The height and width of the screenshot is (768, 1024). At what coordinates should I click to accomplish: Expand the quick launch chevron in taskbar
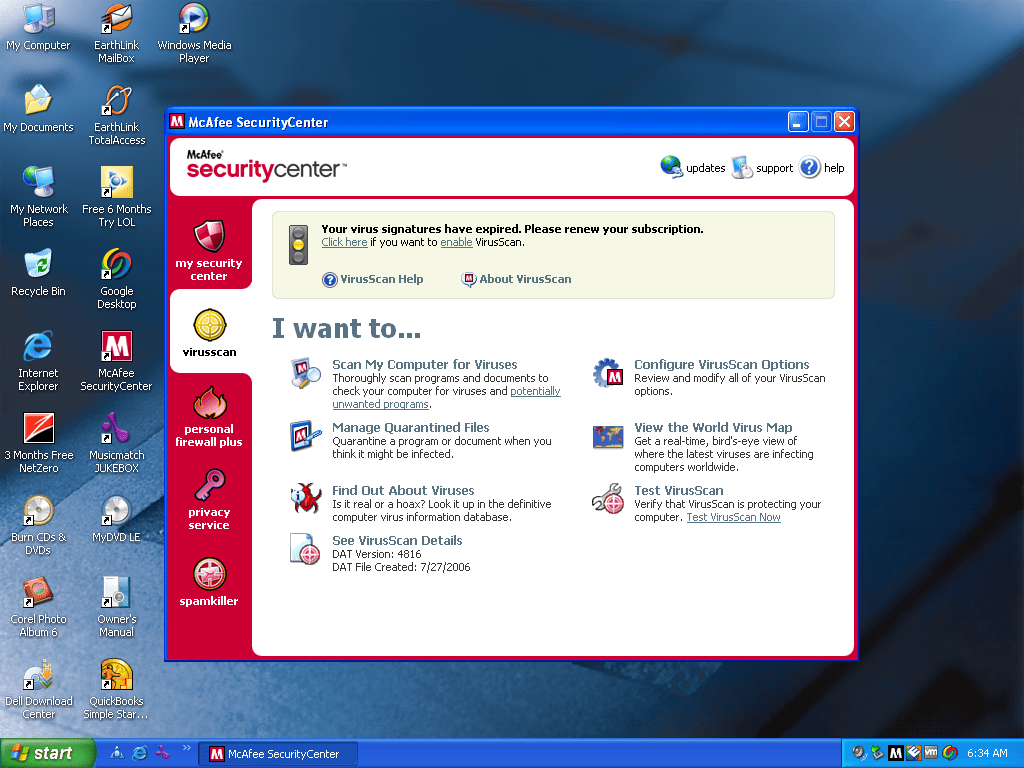click(187, 748)
